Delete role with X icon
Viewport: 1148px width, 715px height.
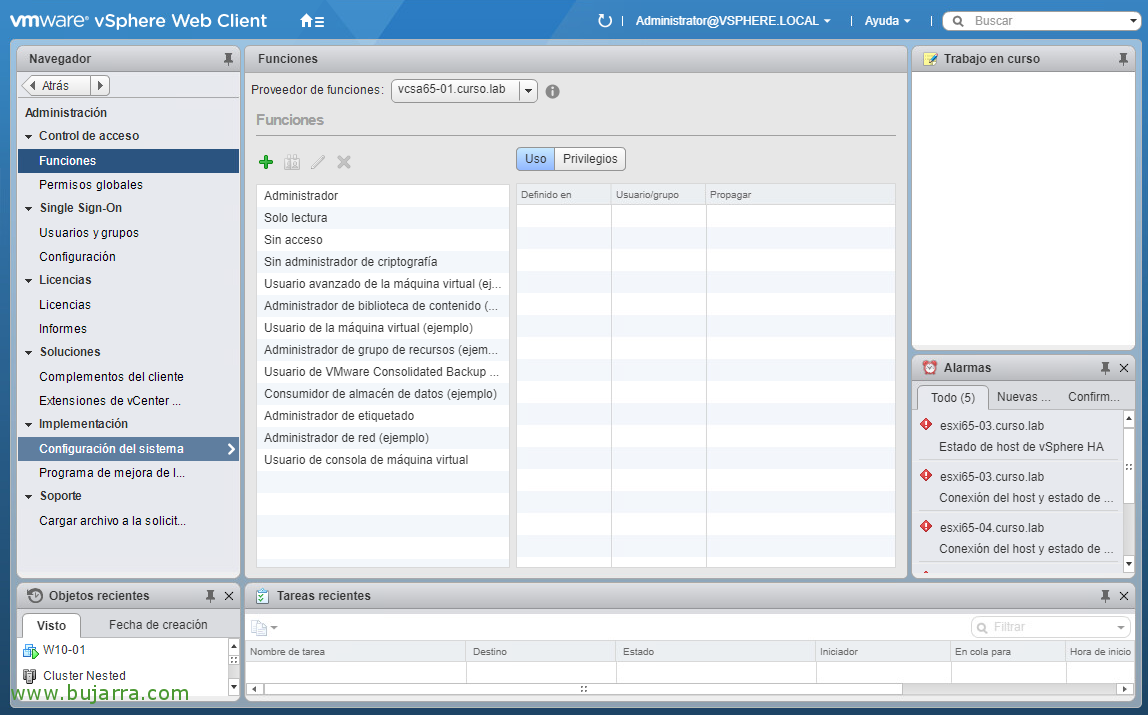(344, 162)
